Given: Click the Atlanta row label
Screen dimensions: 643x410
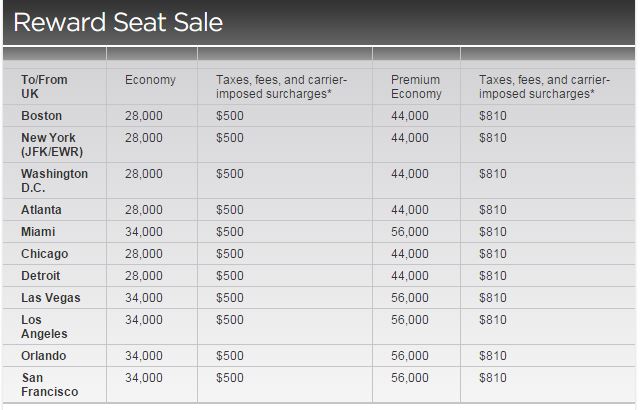Looking at the screenshot, I should [41, 210].
